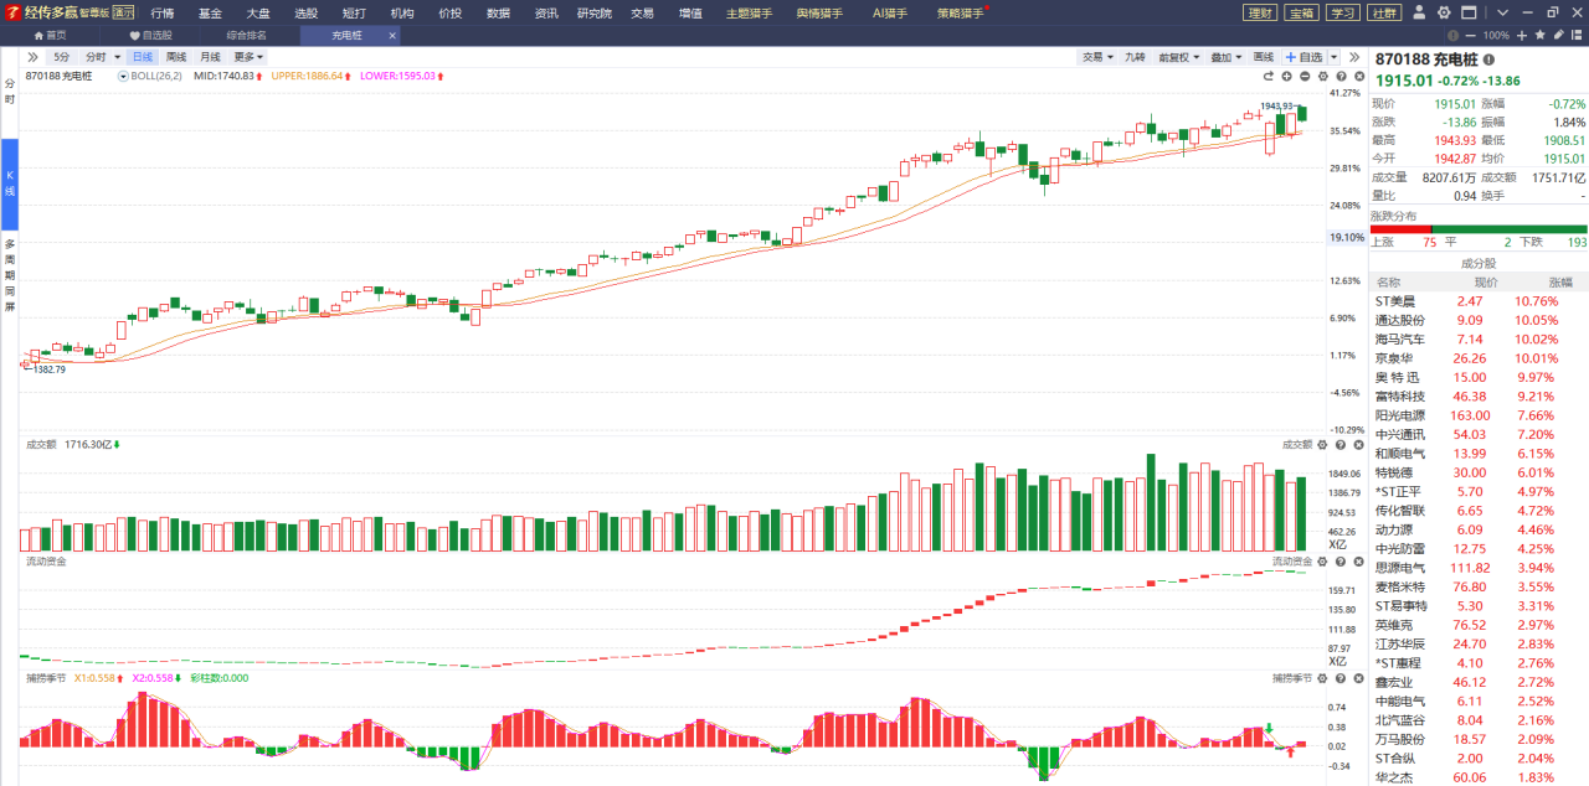Click the zoom-in plus next to 100%

tap(1522, 35)
